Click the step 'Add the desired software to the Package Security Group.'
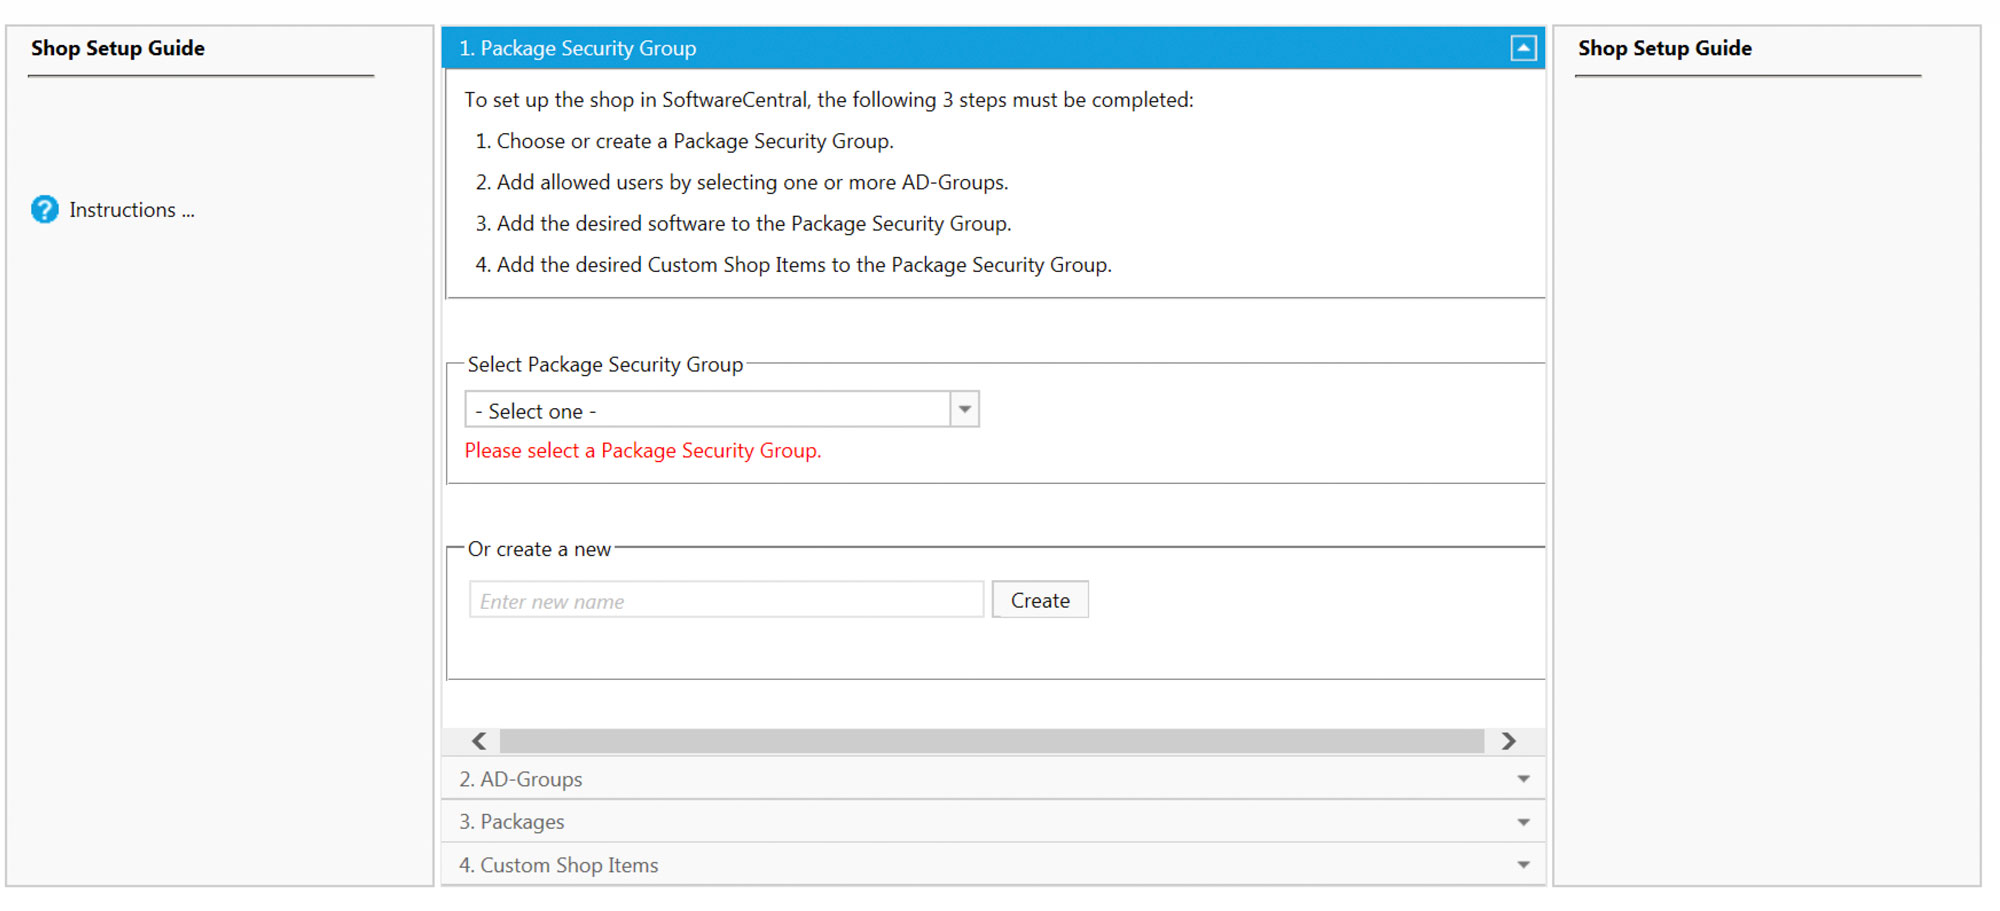Screen dimensions: 2000x911 click(754, 224)
